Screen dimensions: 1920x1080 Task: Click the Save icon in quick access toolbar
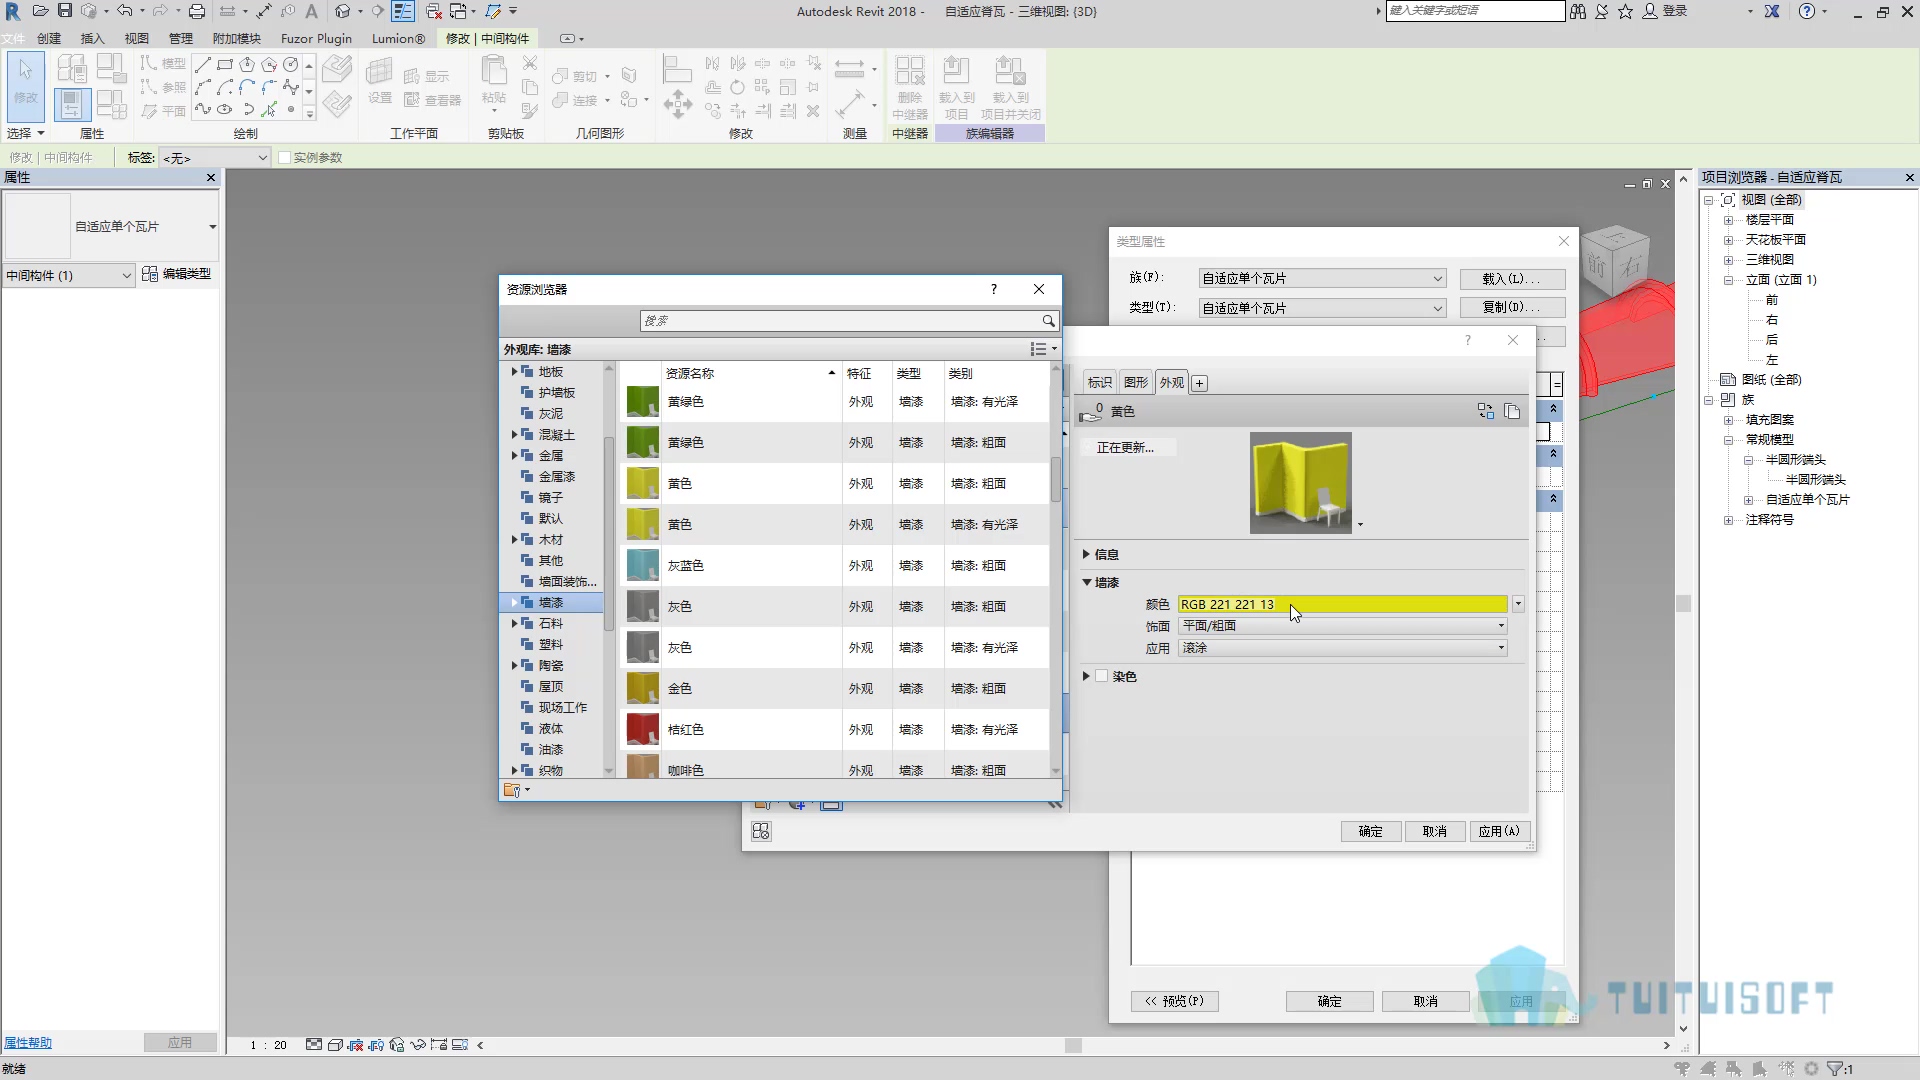pos(65,11)
